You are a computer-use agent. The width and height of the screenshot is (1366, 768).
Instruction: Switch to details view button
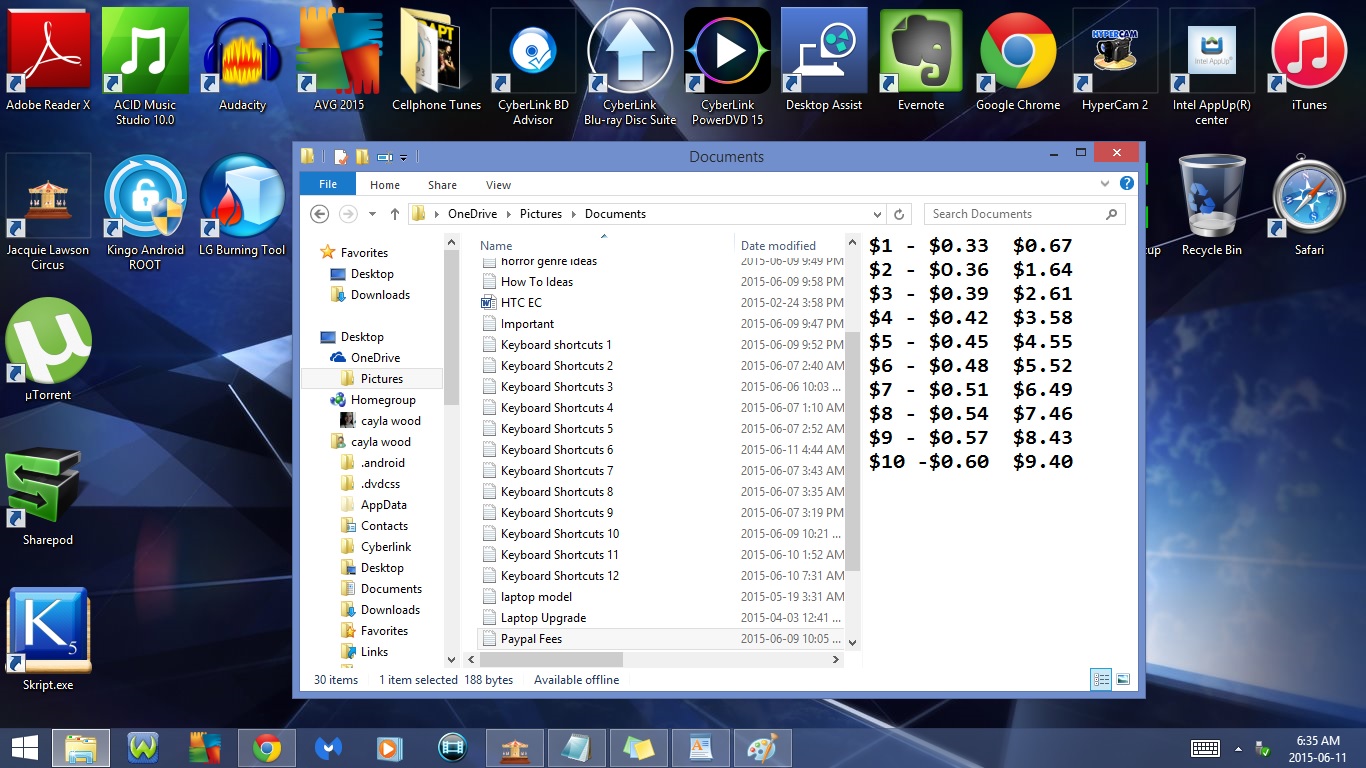point(1101,679)
